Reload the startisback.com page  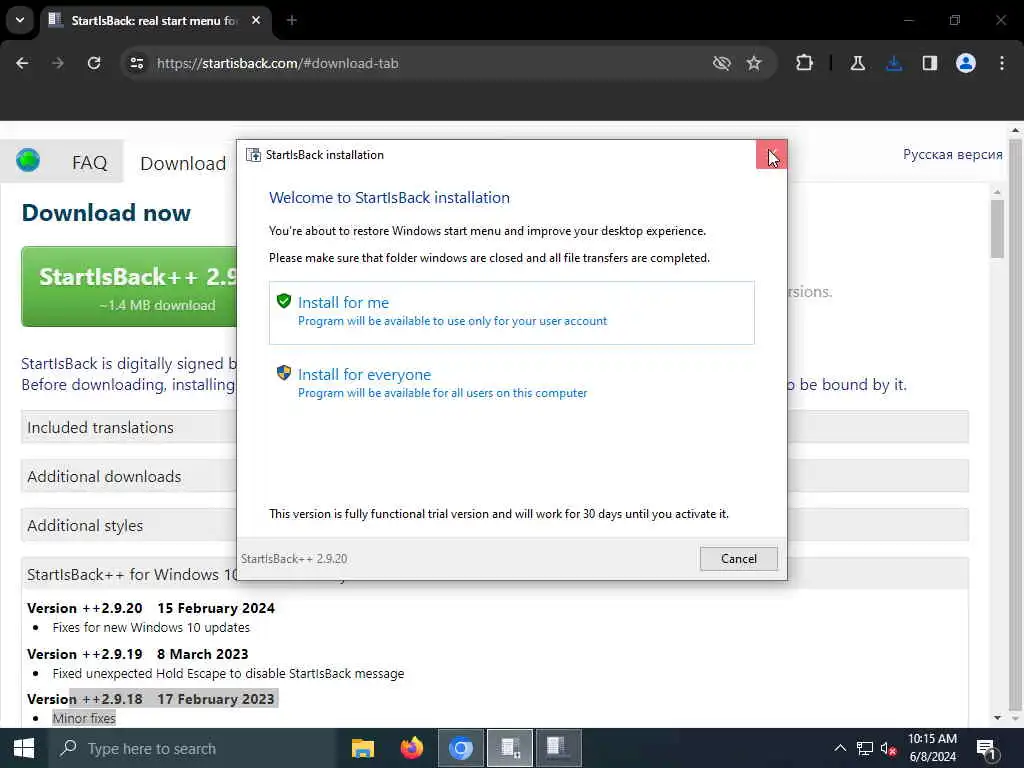point(94,63)
